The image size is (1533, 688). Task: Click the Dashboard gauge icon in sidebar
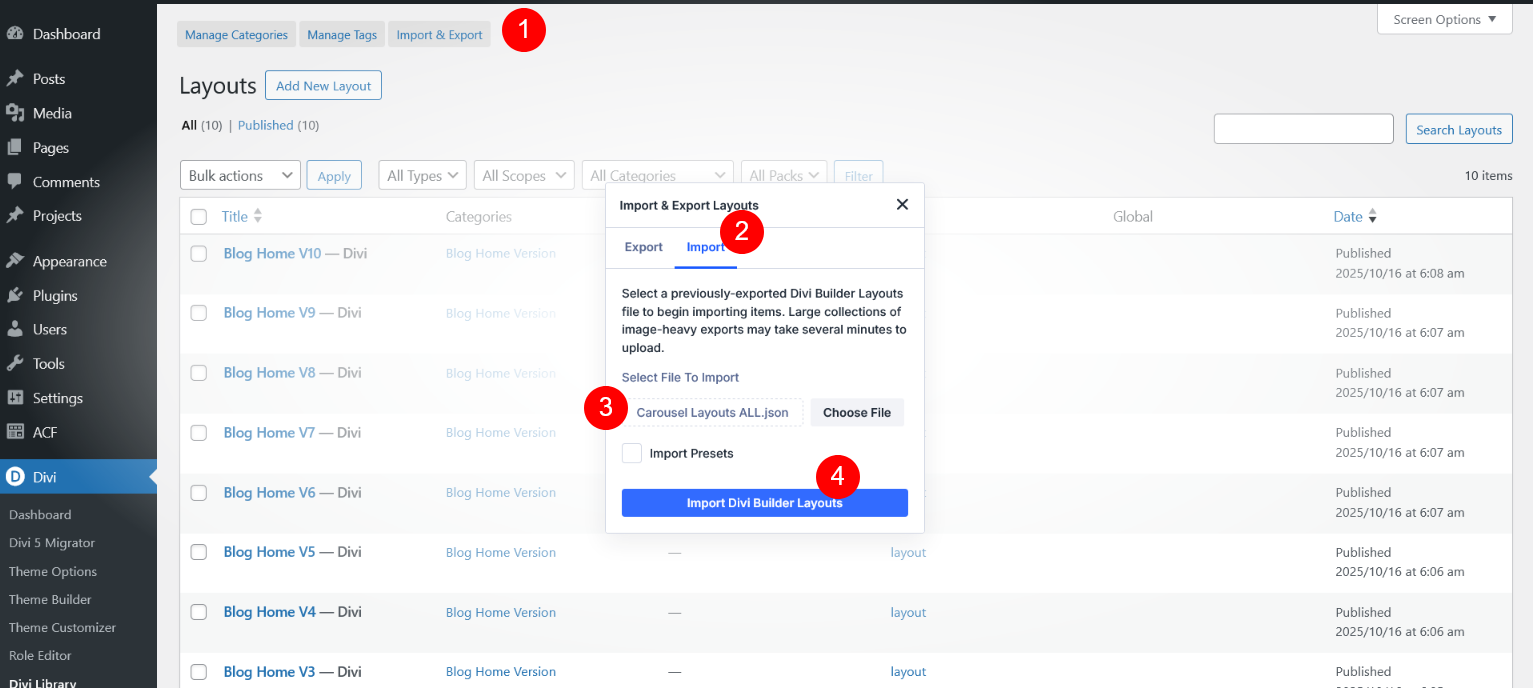coord(15,33)
